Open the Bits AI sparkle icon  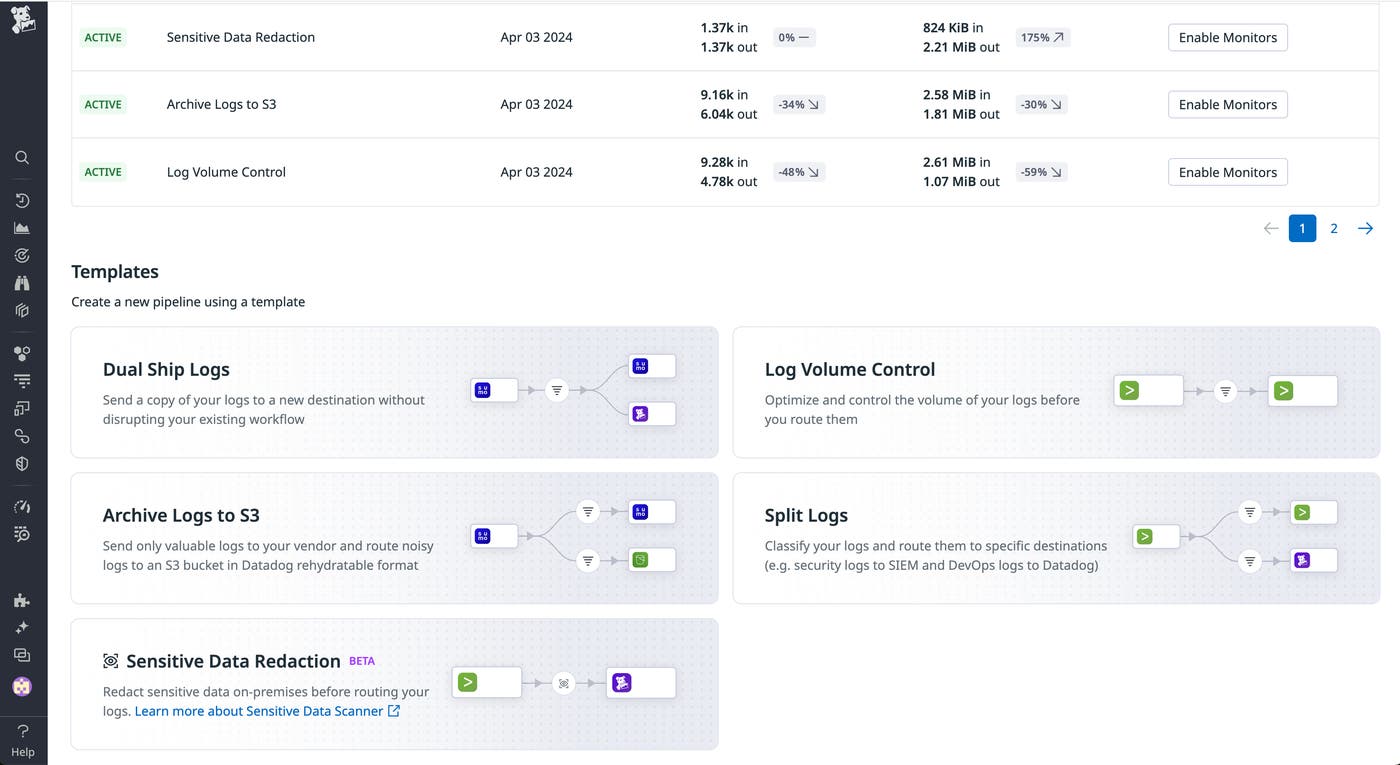tap(22, 627)
